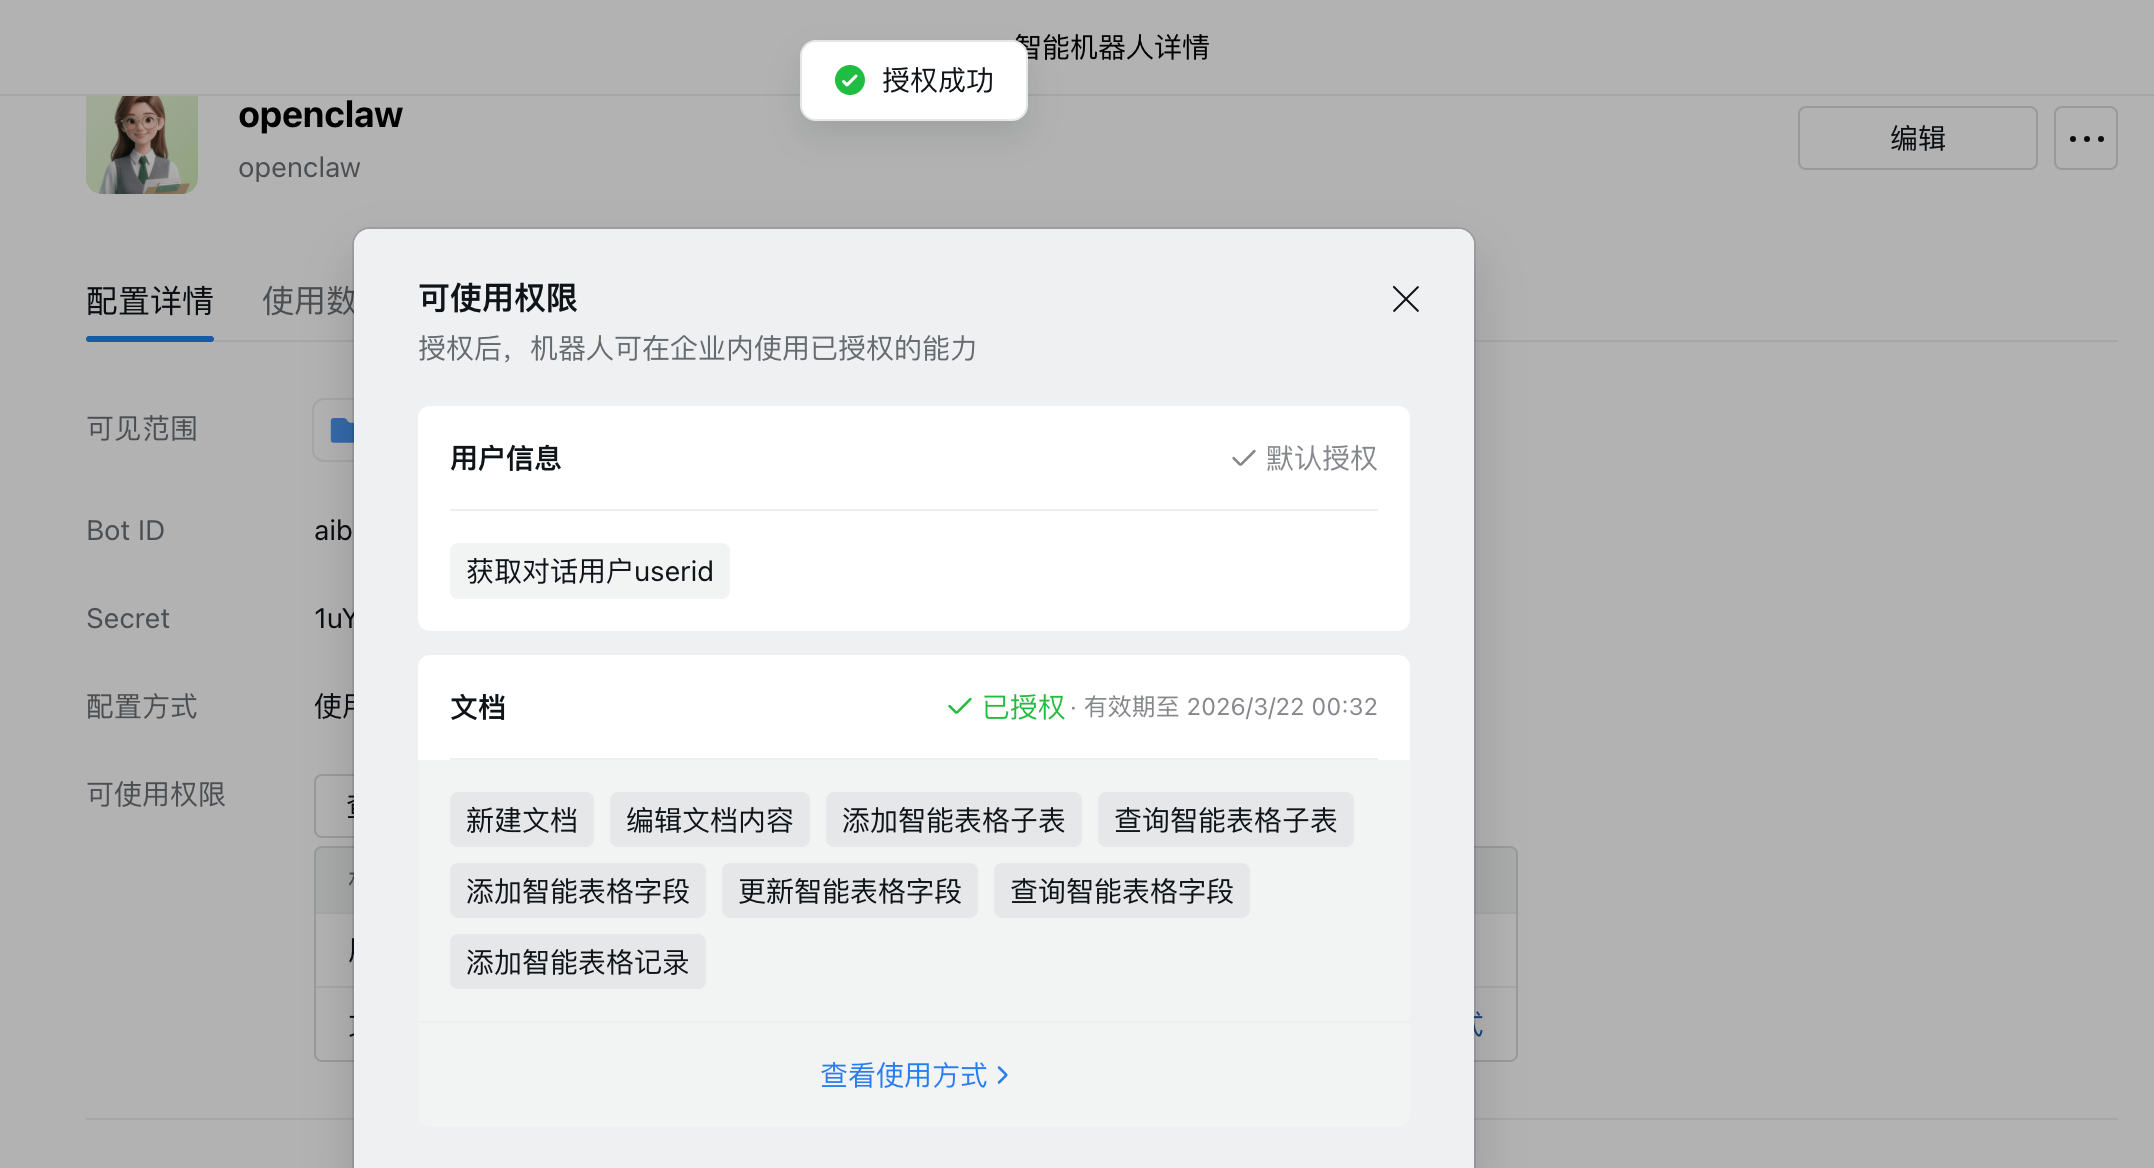Click the 默认授权 checkmark status

[x=1243, y=458]
